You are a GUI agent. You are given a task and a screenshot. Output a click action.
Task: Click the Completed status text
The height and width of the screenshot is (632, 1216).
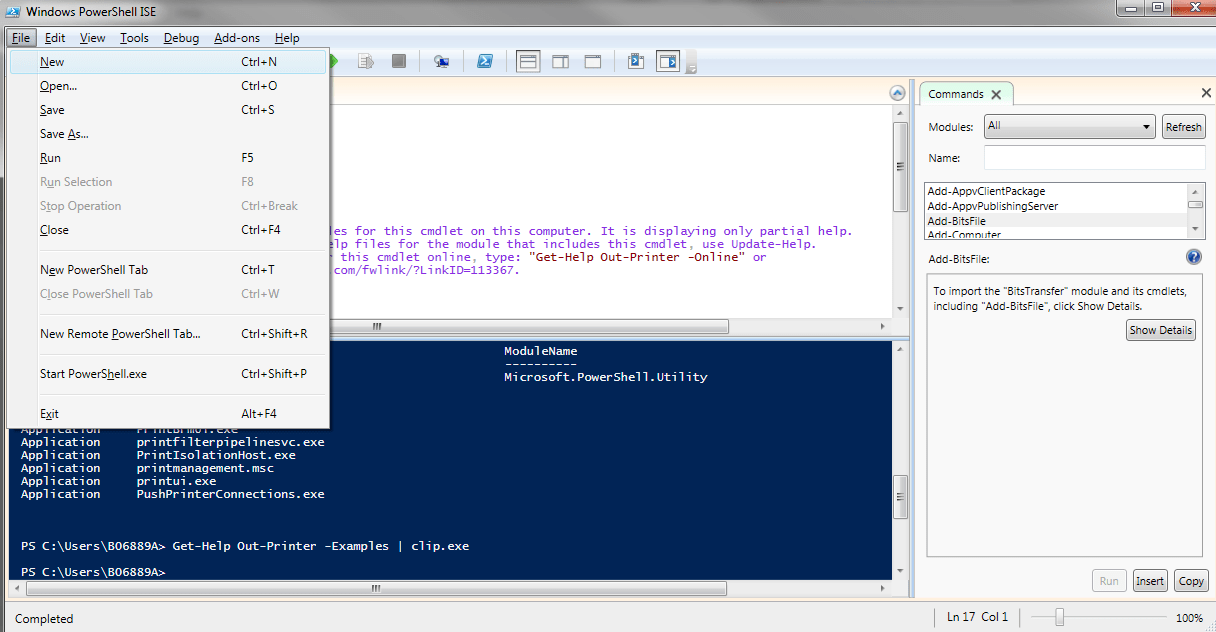tap(44, 619)
